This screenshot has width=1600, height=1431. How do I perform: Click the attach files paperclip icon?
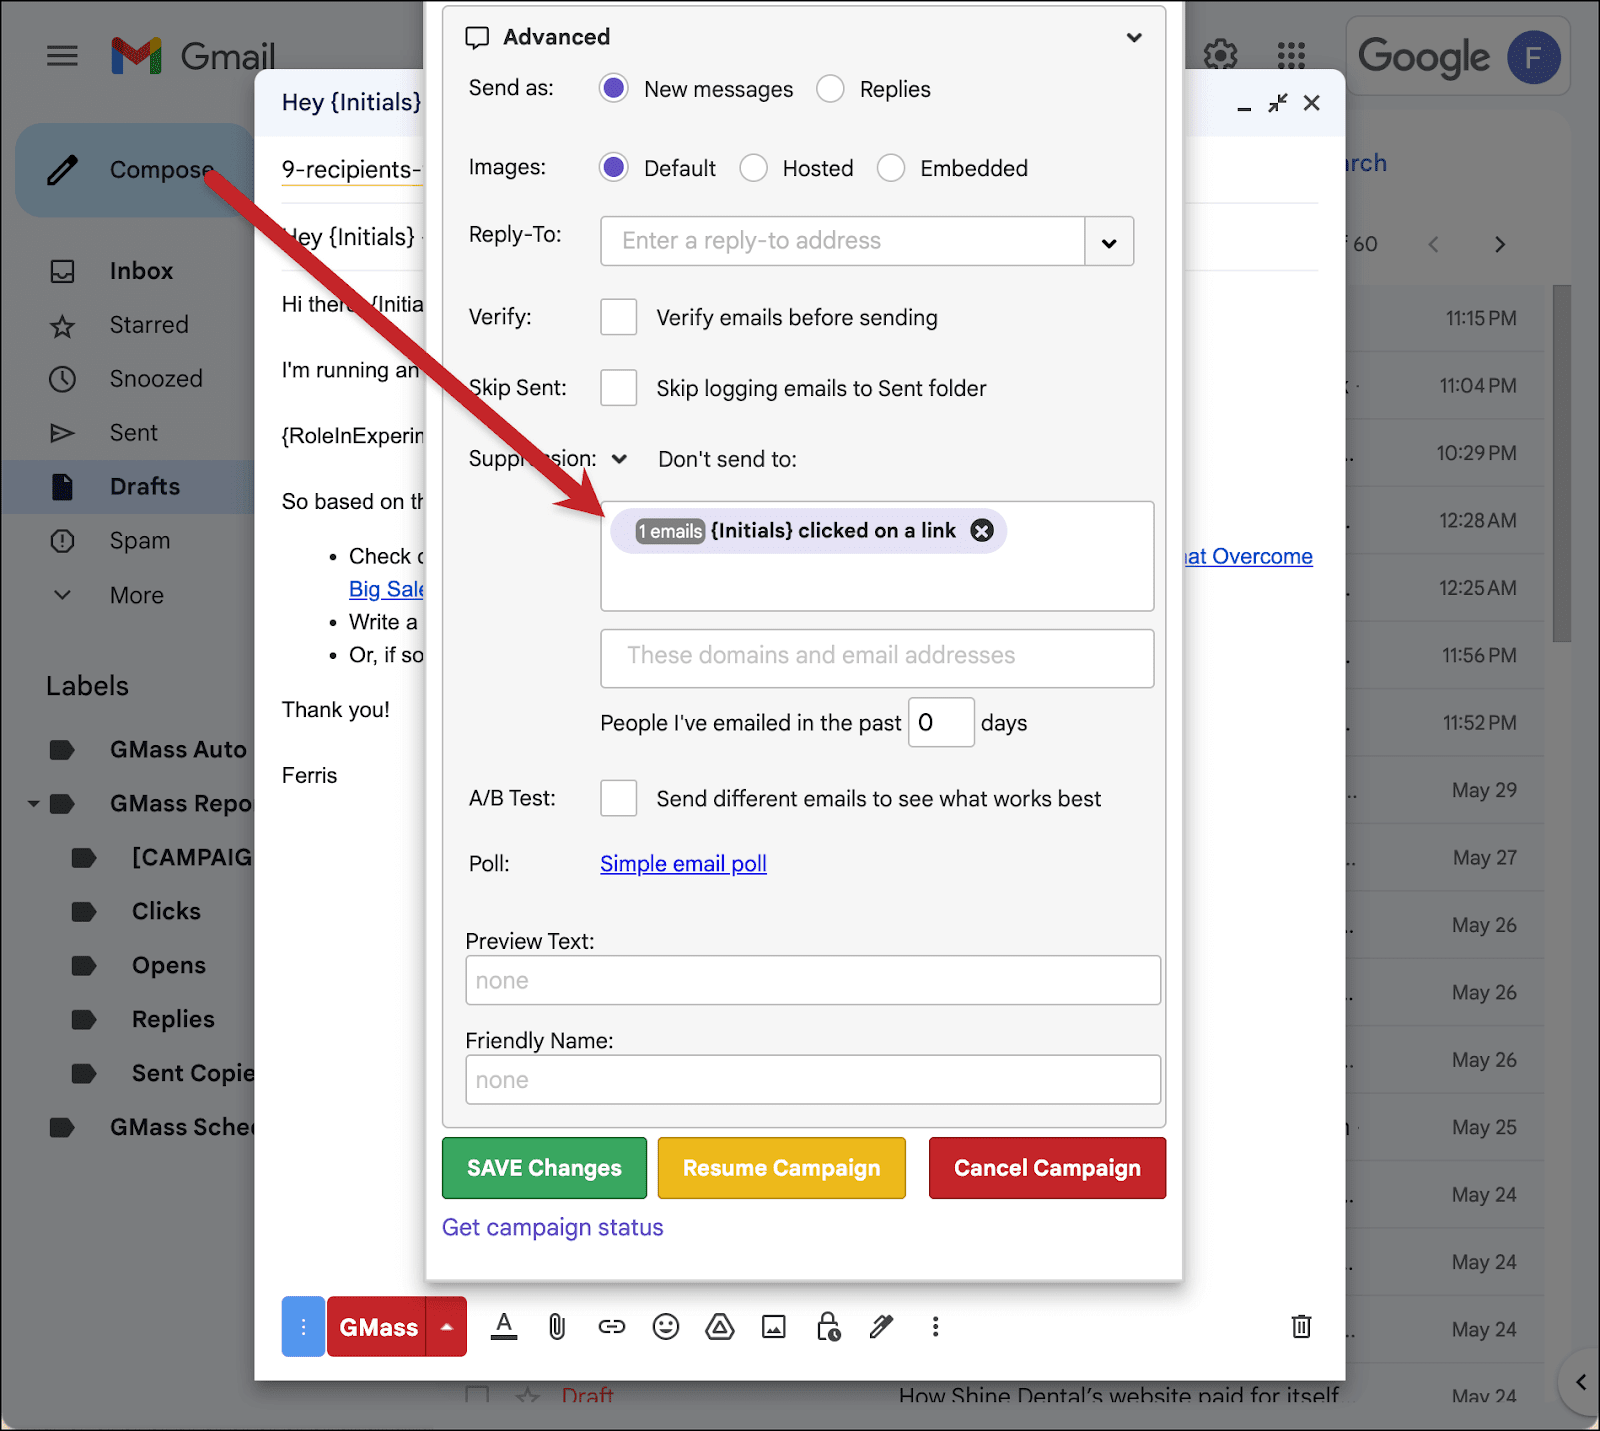coord(557,1327)
